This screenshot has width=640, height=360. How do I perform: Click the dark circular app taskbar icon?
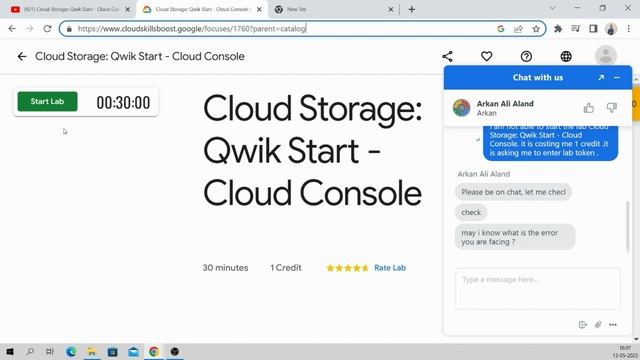175,351
